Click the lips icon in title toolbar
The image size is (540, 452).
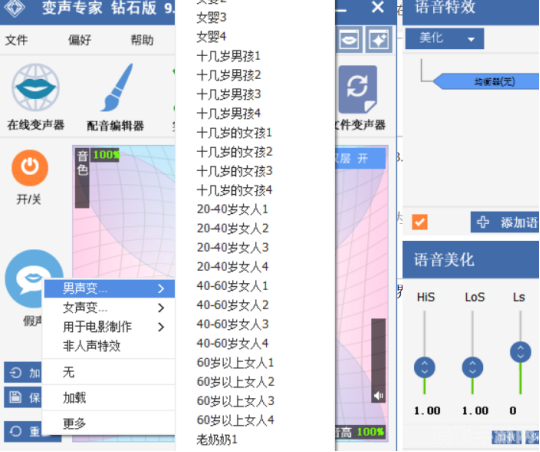[349, 40]
